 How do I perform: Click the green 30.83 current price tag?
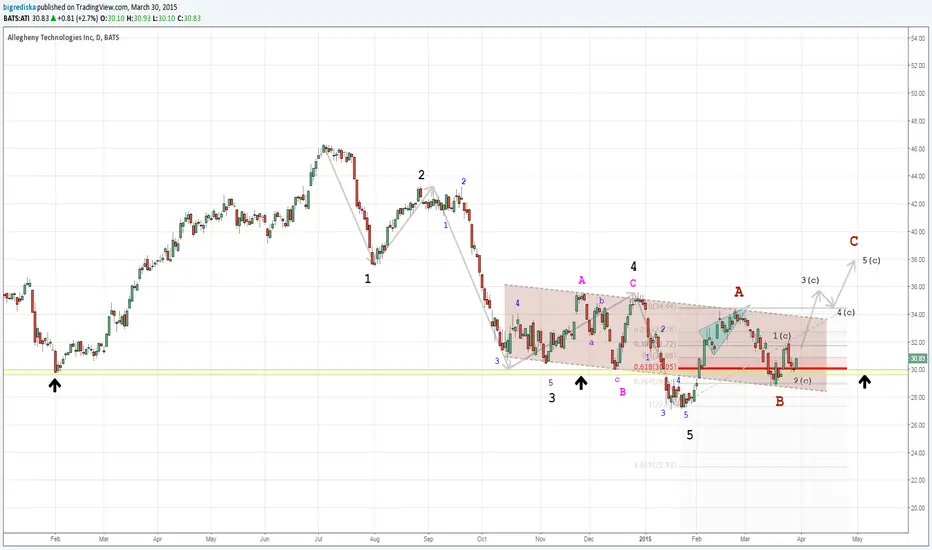pos(918,359)
